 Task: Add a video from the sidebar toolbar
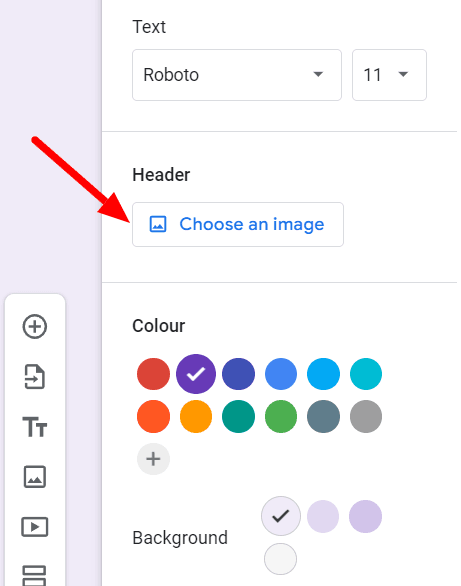(35, 527)
